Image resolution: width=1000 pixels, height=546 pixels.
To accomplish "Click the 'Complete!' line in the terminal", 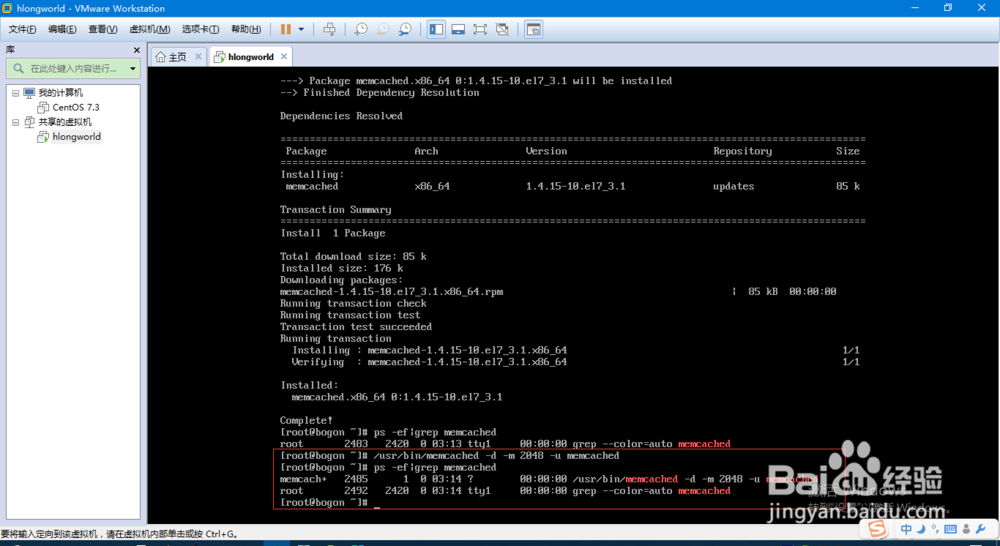I will [x=306, y=421].
